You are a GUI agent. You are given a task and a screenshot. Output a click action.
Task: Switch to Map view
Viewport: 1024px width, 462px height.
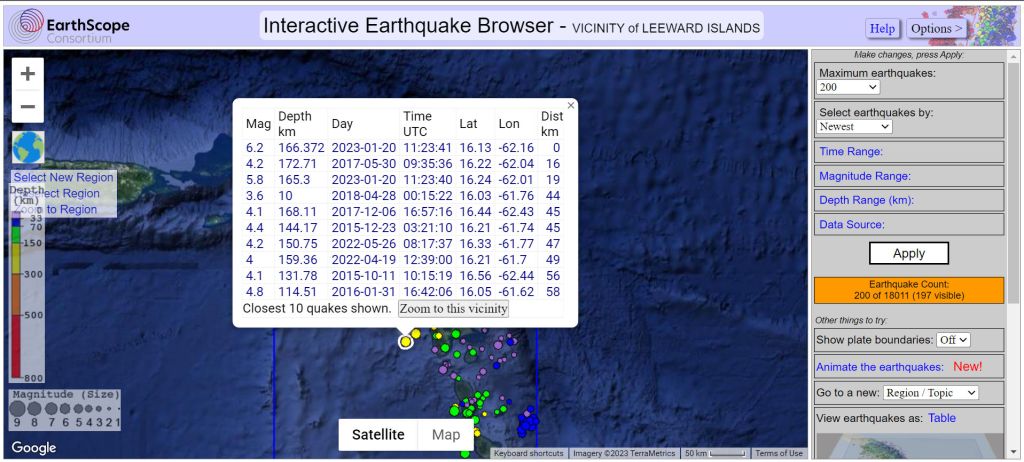pos(446,435)
